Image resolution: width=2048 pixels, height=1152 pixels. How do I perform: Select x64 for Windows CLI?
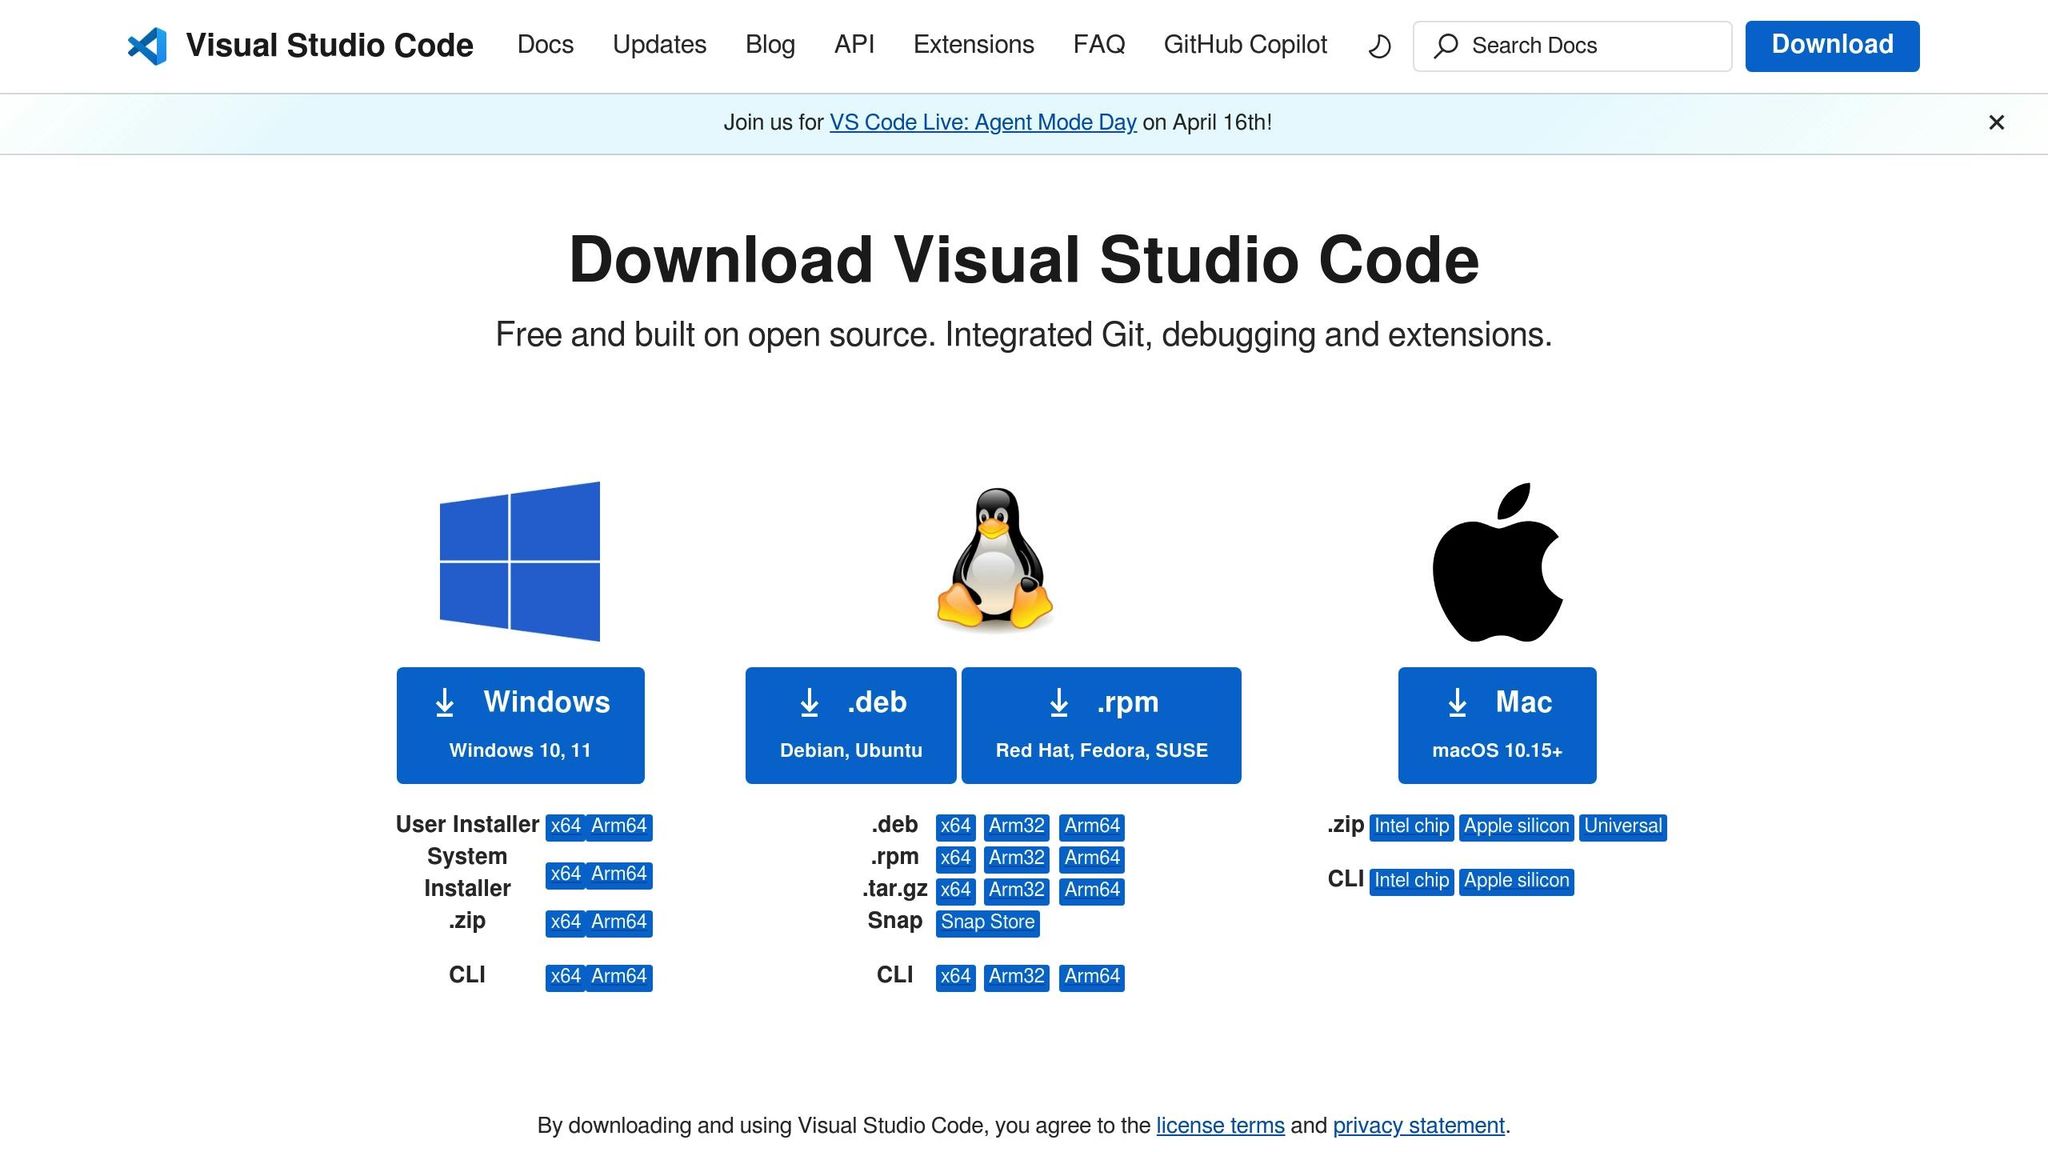point(565,977)
